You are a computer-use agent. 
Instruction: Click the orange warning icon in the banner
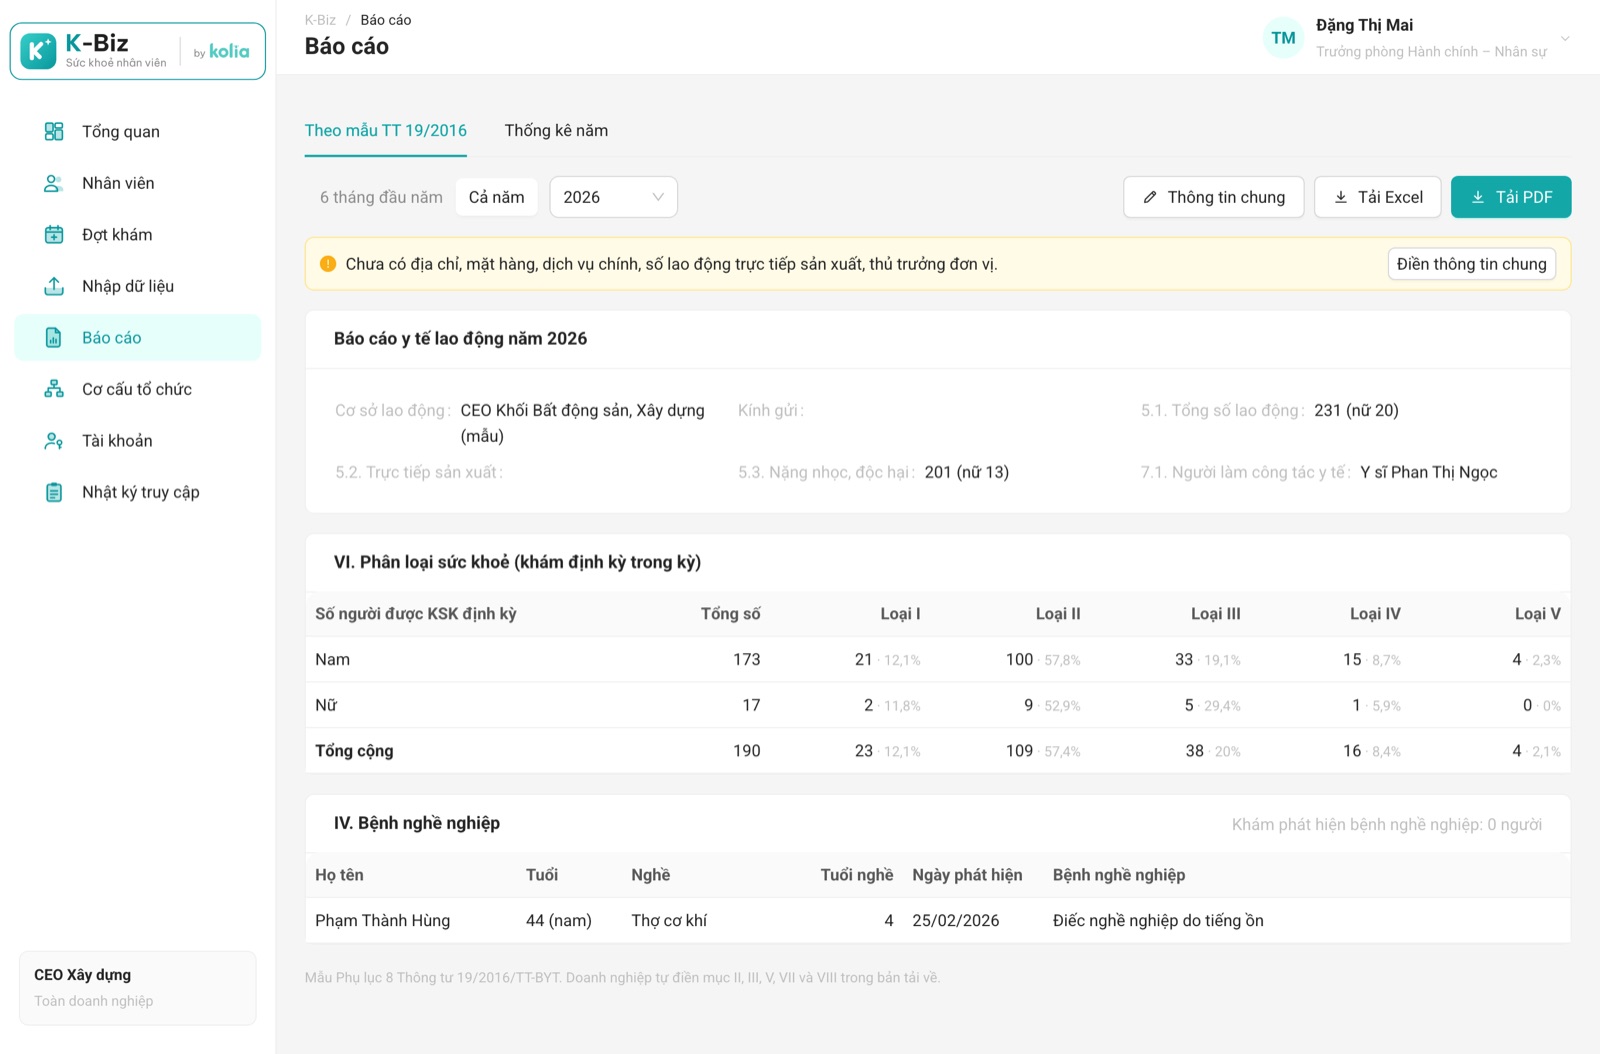pyautogui.click(x=328, y=264)
